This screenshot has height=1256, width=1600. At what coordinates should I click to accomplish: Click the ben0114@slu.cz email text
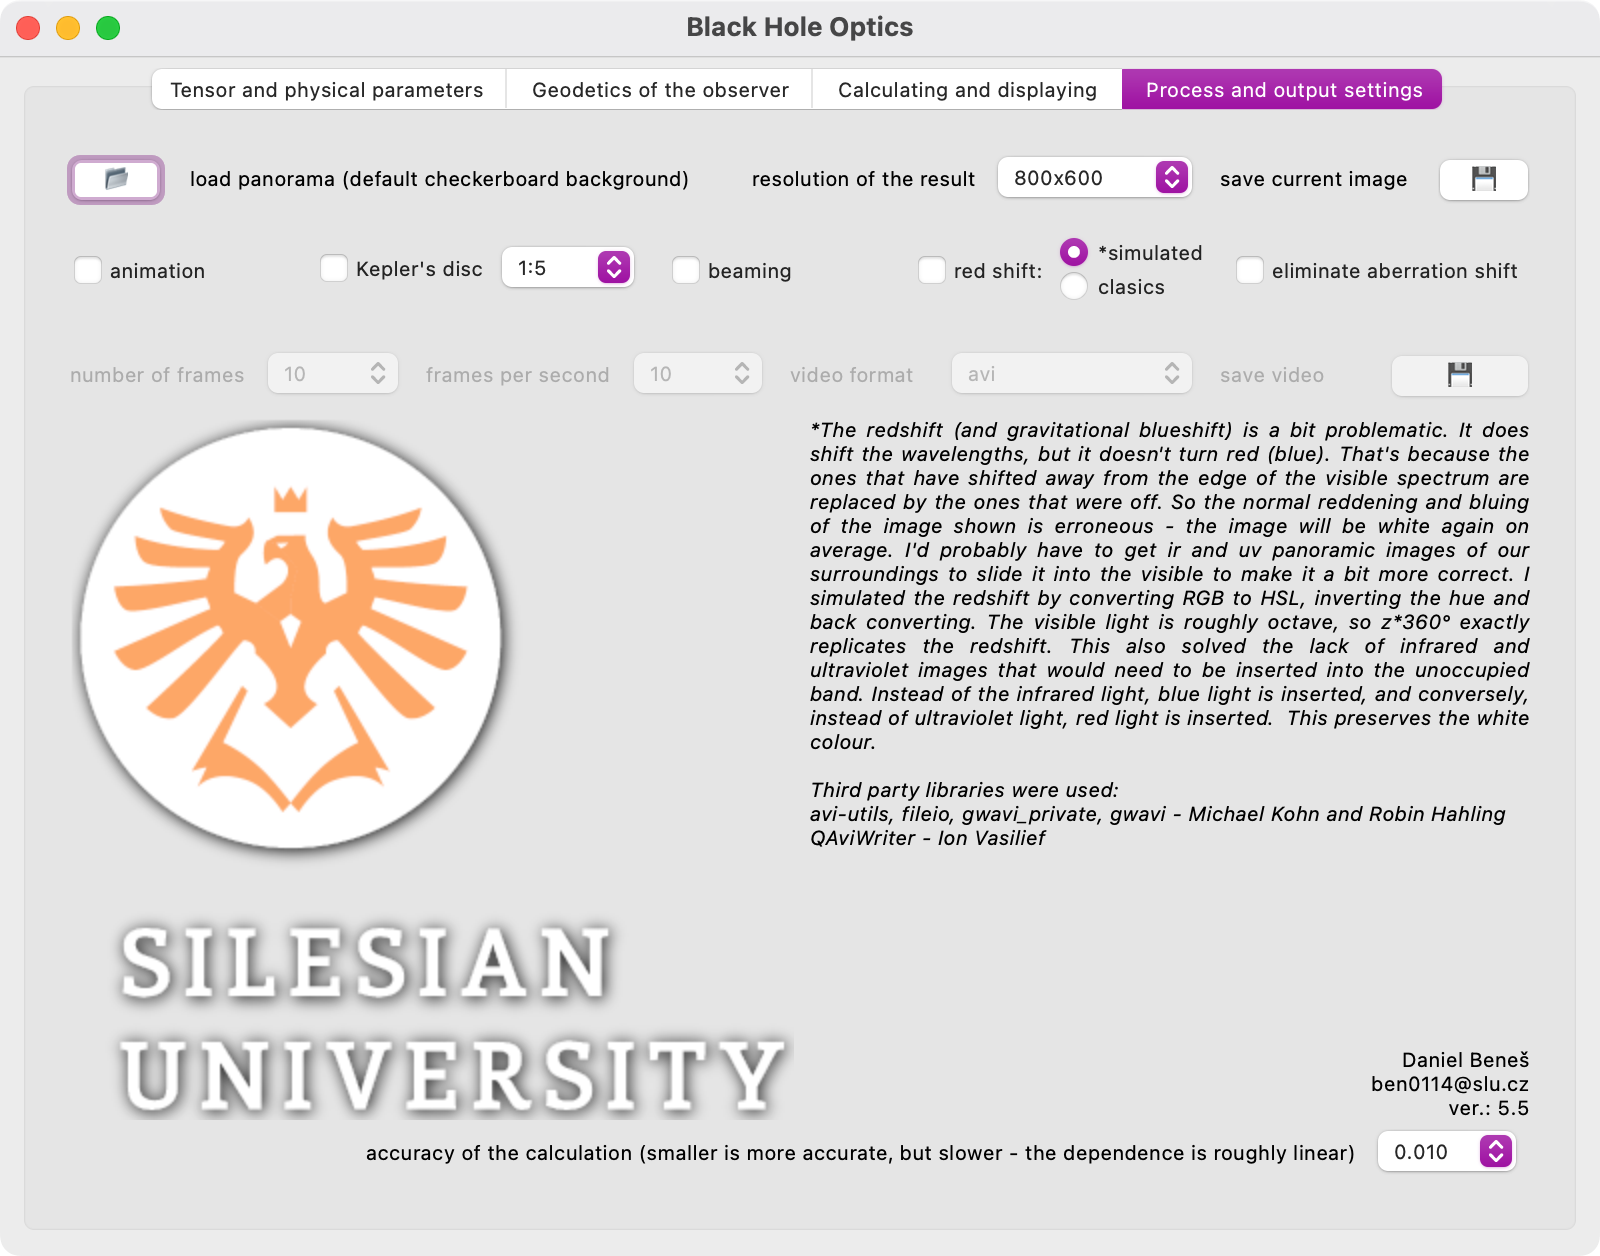tap(1449, 1084)
